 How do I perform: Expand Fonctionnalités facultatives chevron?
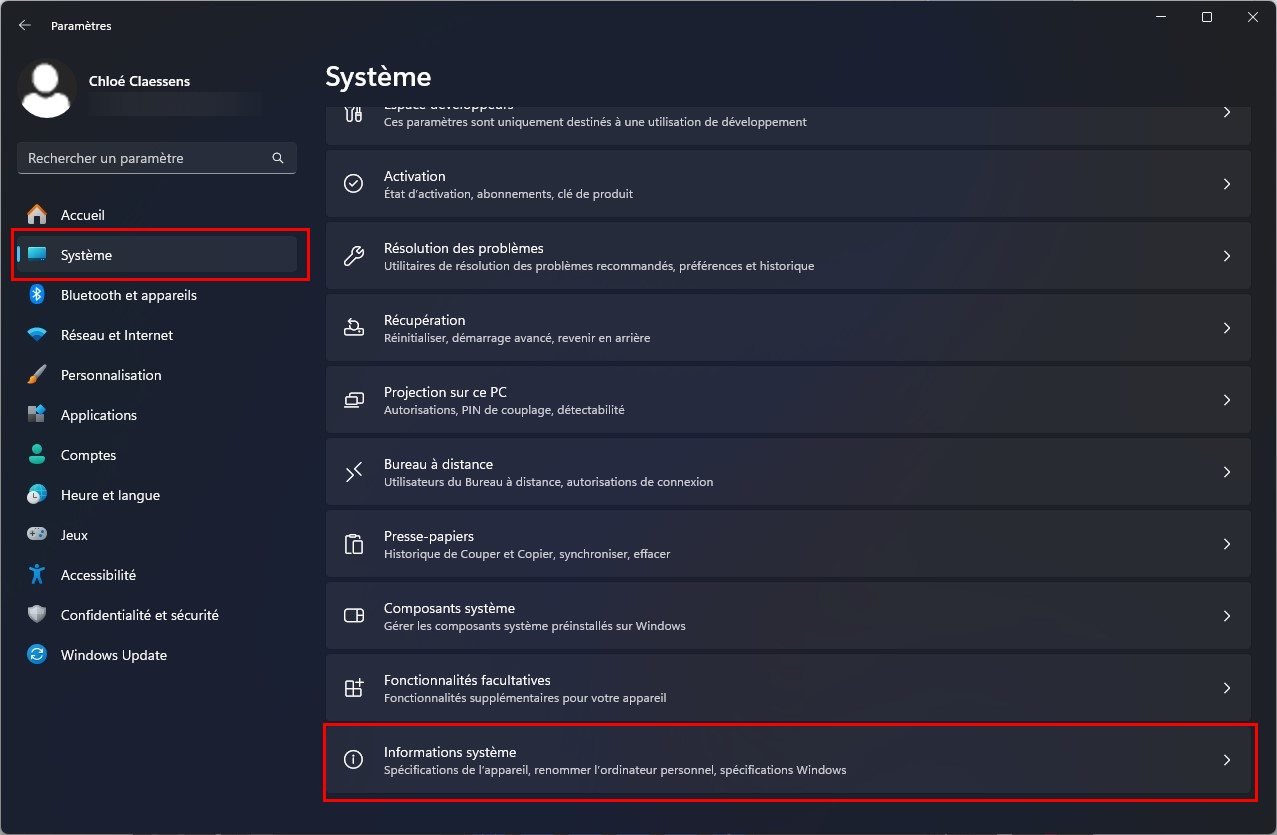(x=1227, y=688)
